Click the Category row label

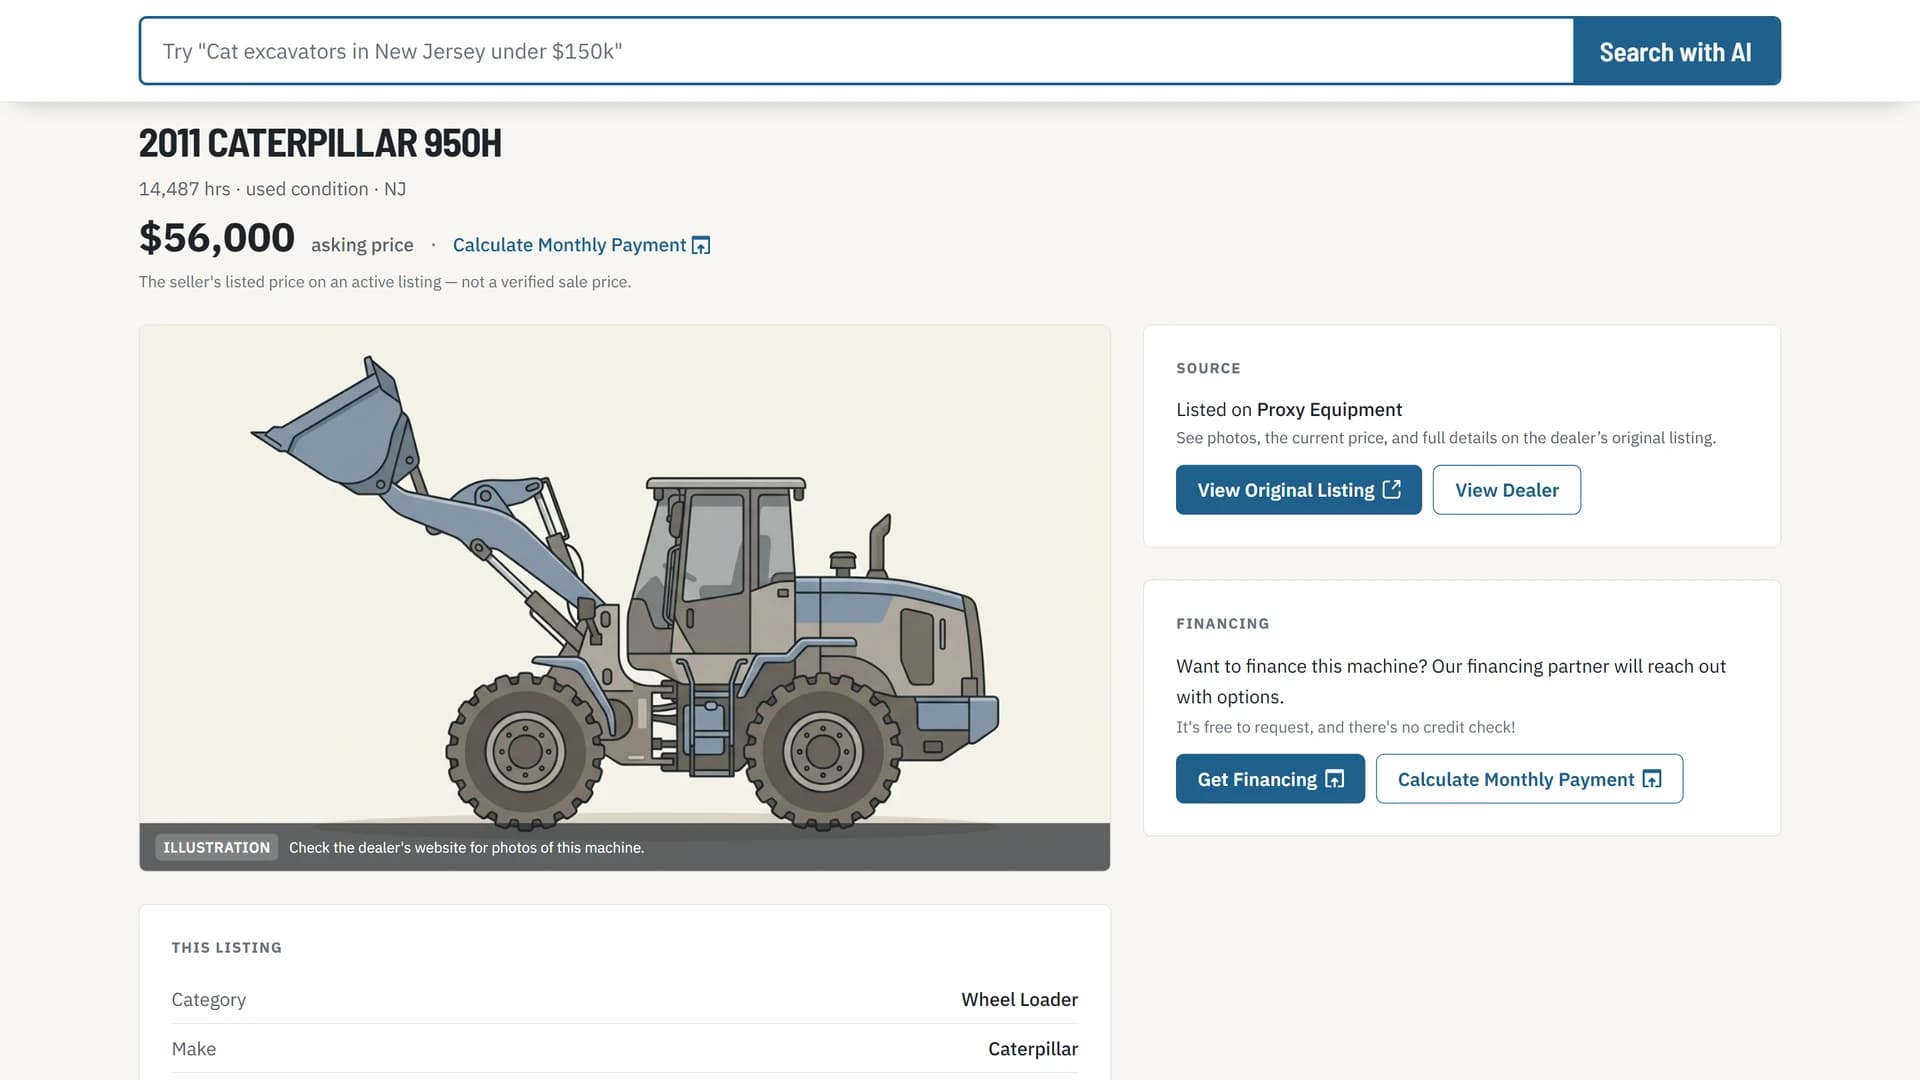click(x=208, y=999)
